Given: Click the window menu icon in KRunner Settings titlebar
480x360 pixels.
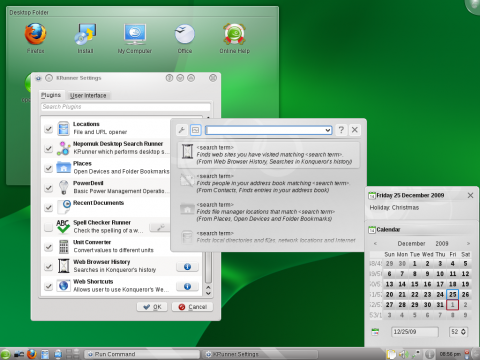Looking at the screenshot, I should point(39,78).
